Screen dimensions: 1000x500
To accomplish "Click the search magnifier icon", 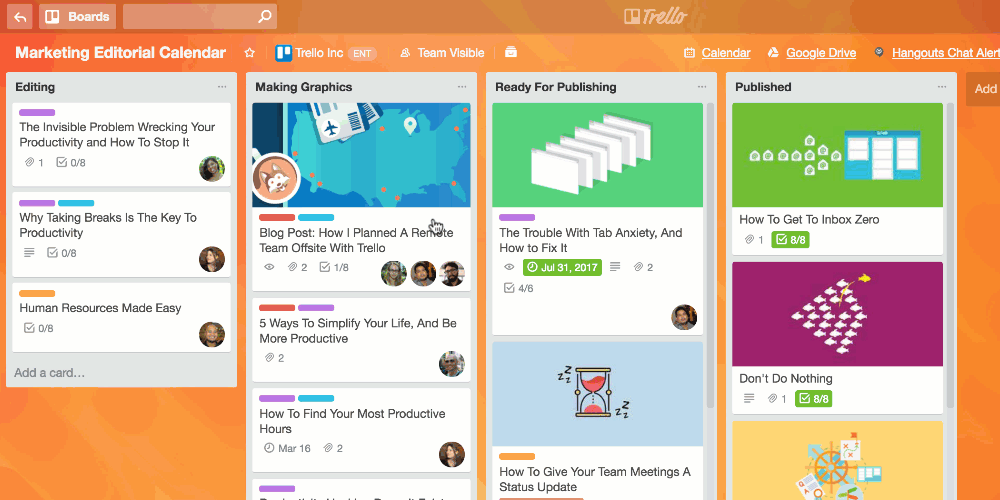I will [265, 17].
